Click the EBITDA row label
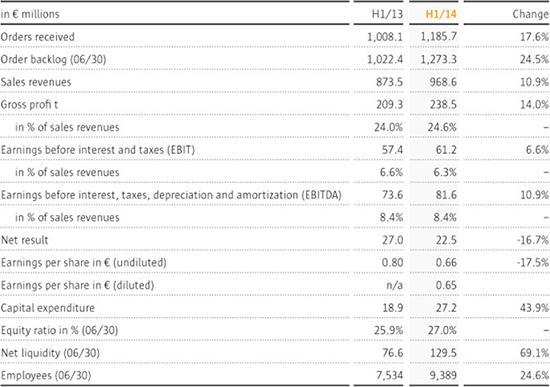Viewport: 550px width, 387px height. [171, 195]
